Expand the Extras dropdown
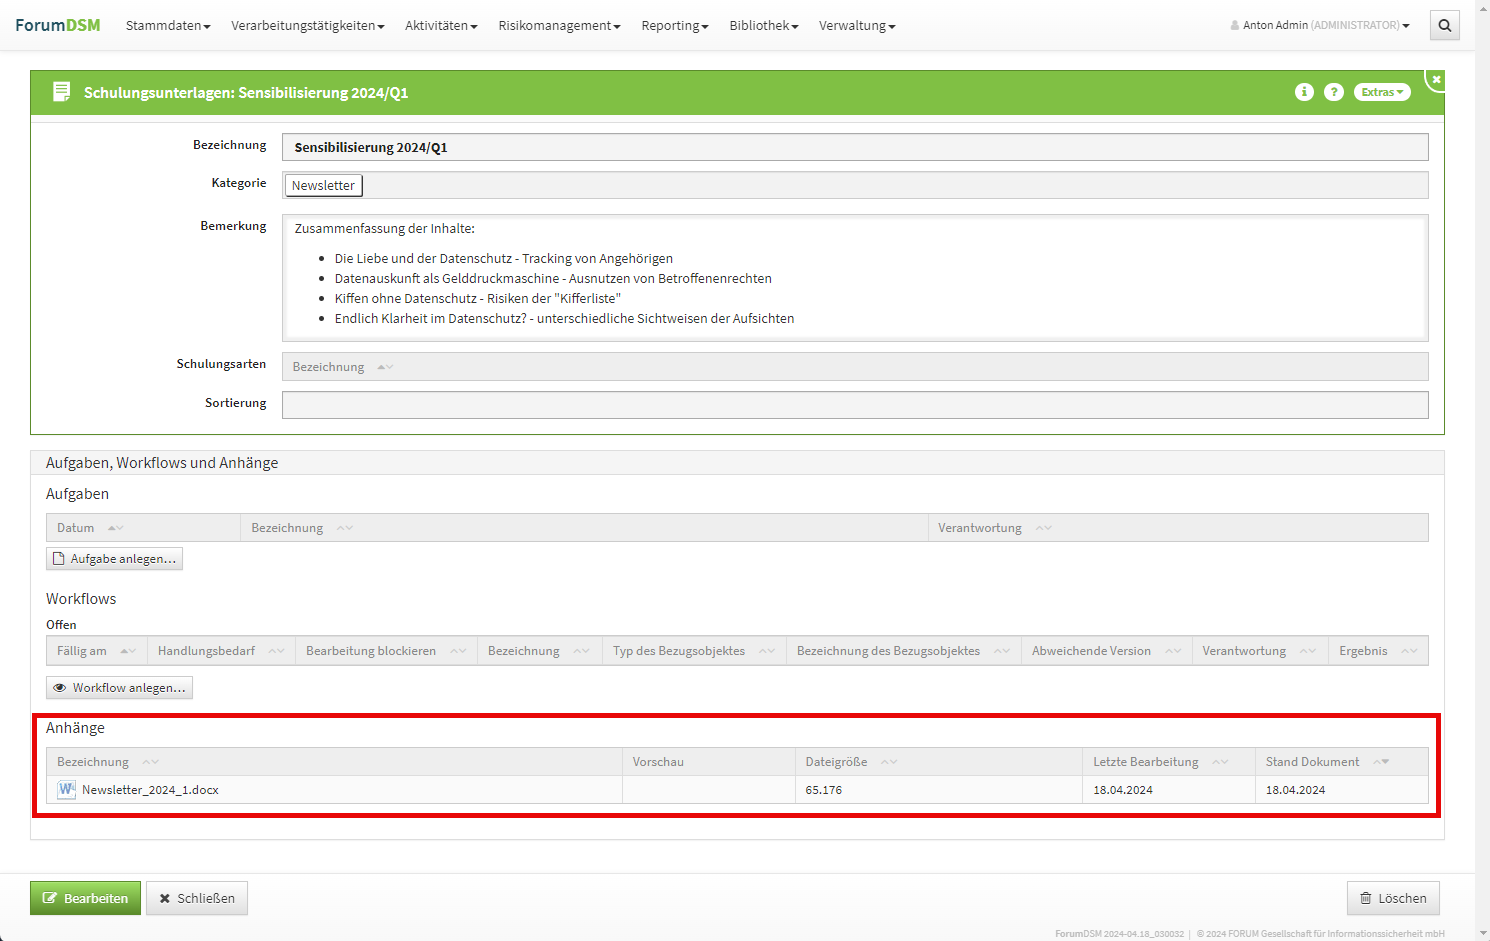Image resolution: width=1490 pixels, height=941 pixels. (x=1381, y=92)
